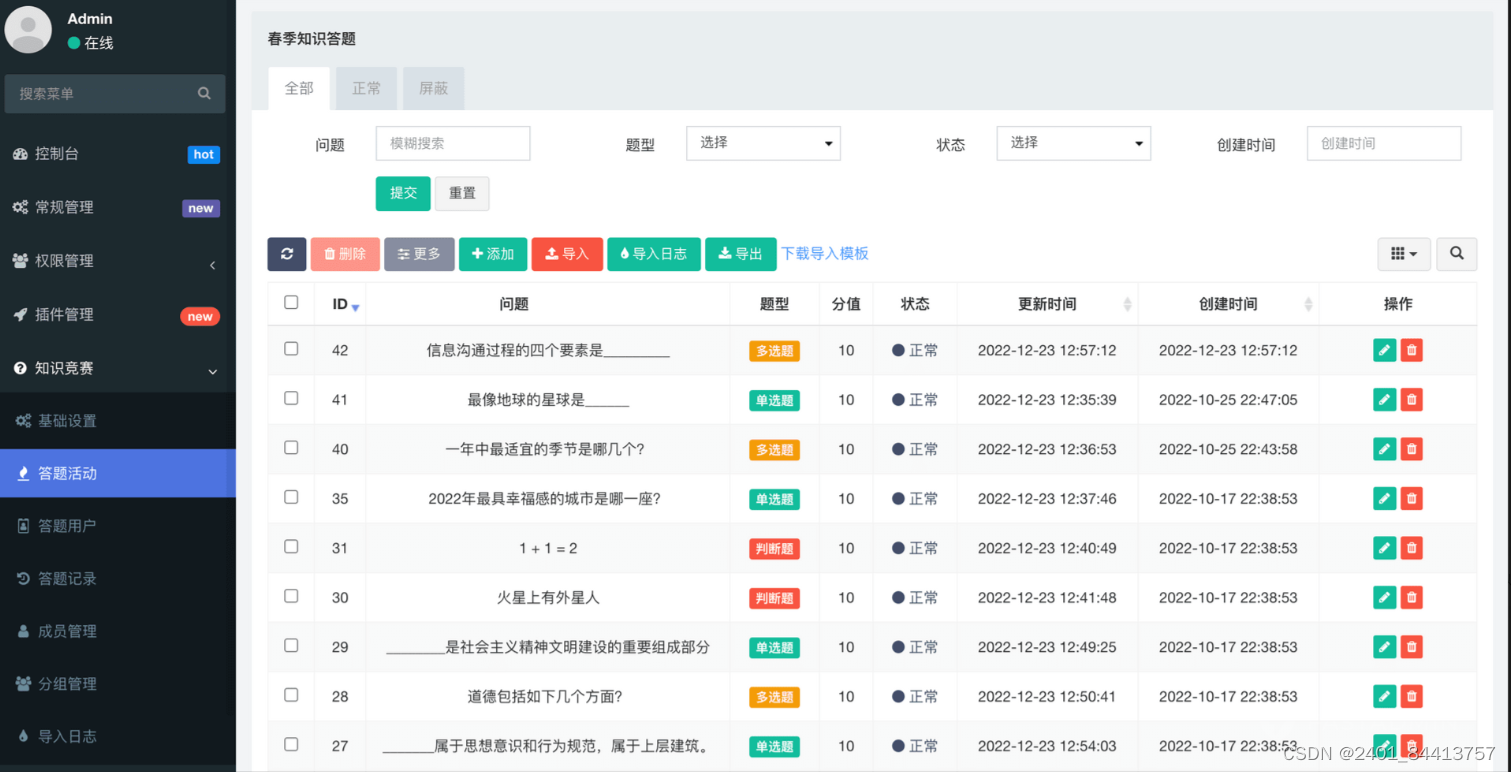Delete the row '1 + 1 = 2'

1411,548
